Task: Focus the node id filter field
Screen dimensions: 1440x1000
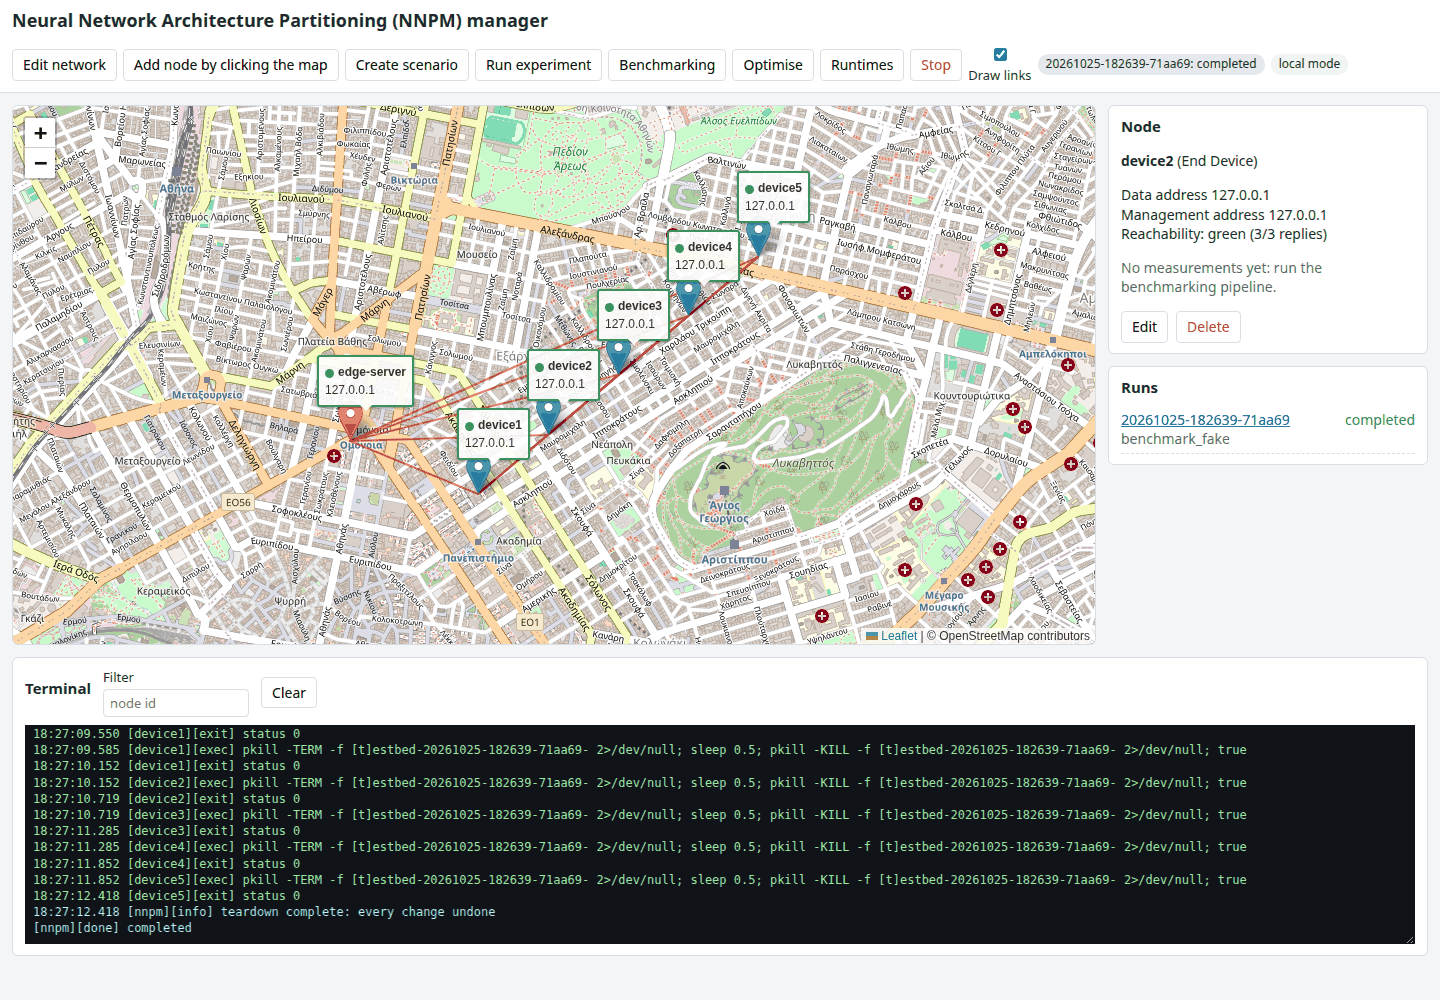Action: (176, 703)
